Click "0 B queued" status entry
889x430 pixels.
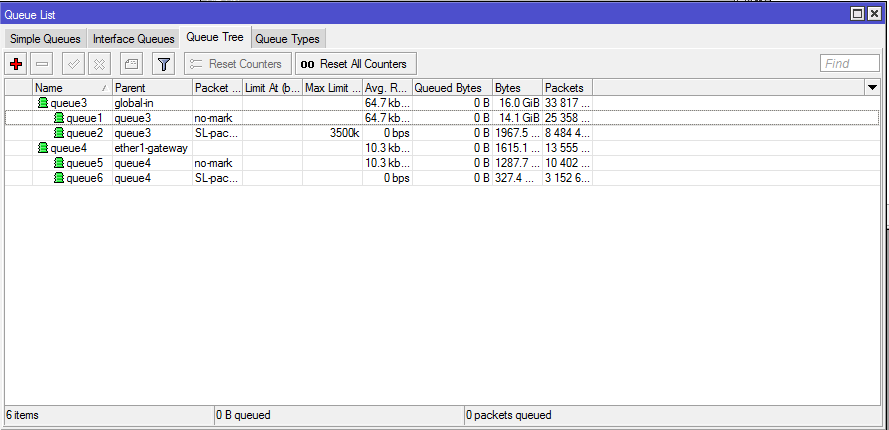[x=243, y=415]
